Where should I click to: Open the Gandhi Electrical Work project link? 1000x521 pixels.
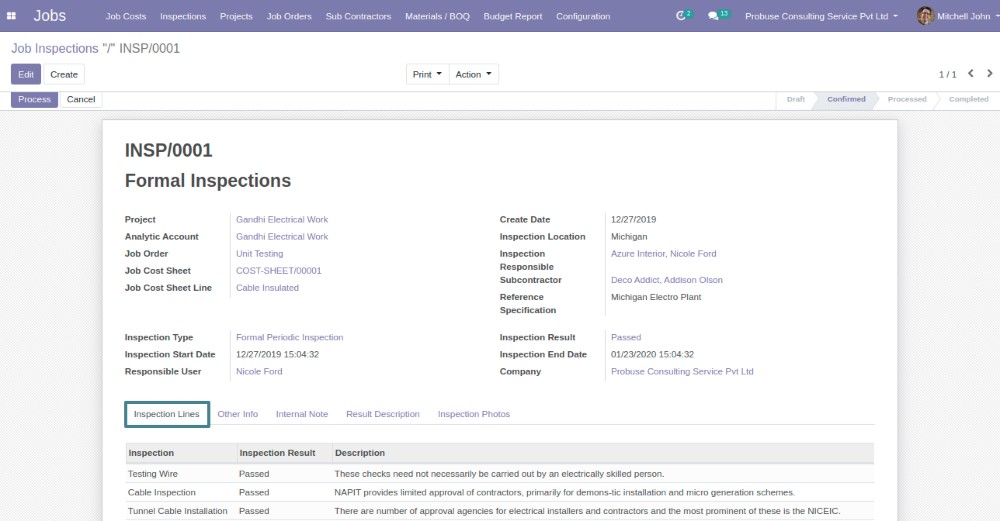coord(282,220)
